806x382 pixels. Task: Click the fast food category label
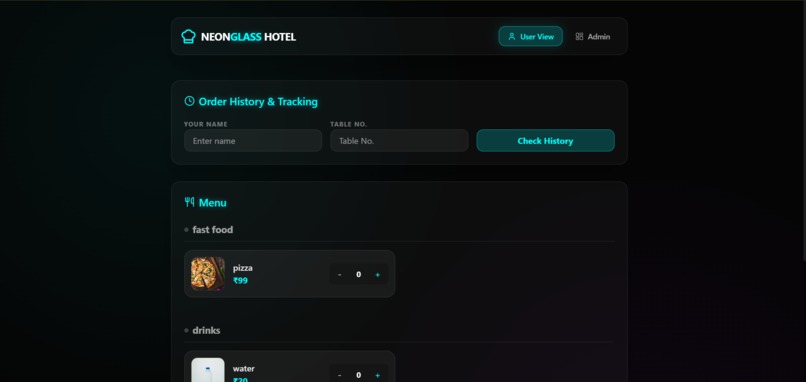point(212,230)
